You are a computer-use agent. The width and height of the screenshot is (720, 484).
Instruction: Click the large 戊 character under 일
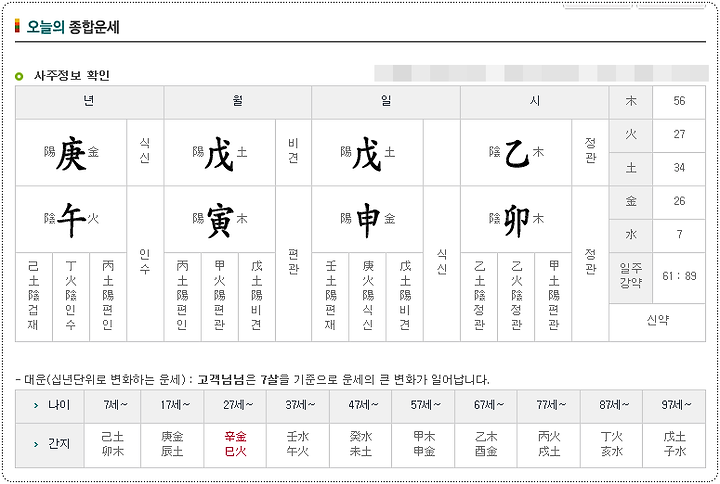click(367, 153)
